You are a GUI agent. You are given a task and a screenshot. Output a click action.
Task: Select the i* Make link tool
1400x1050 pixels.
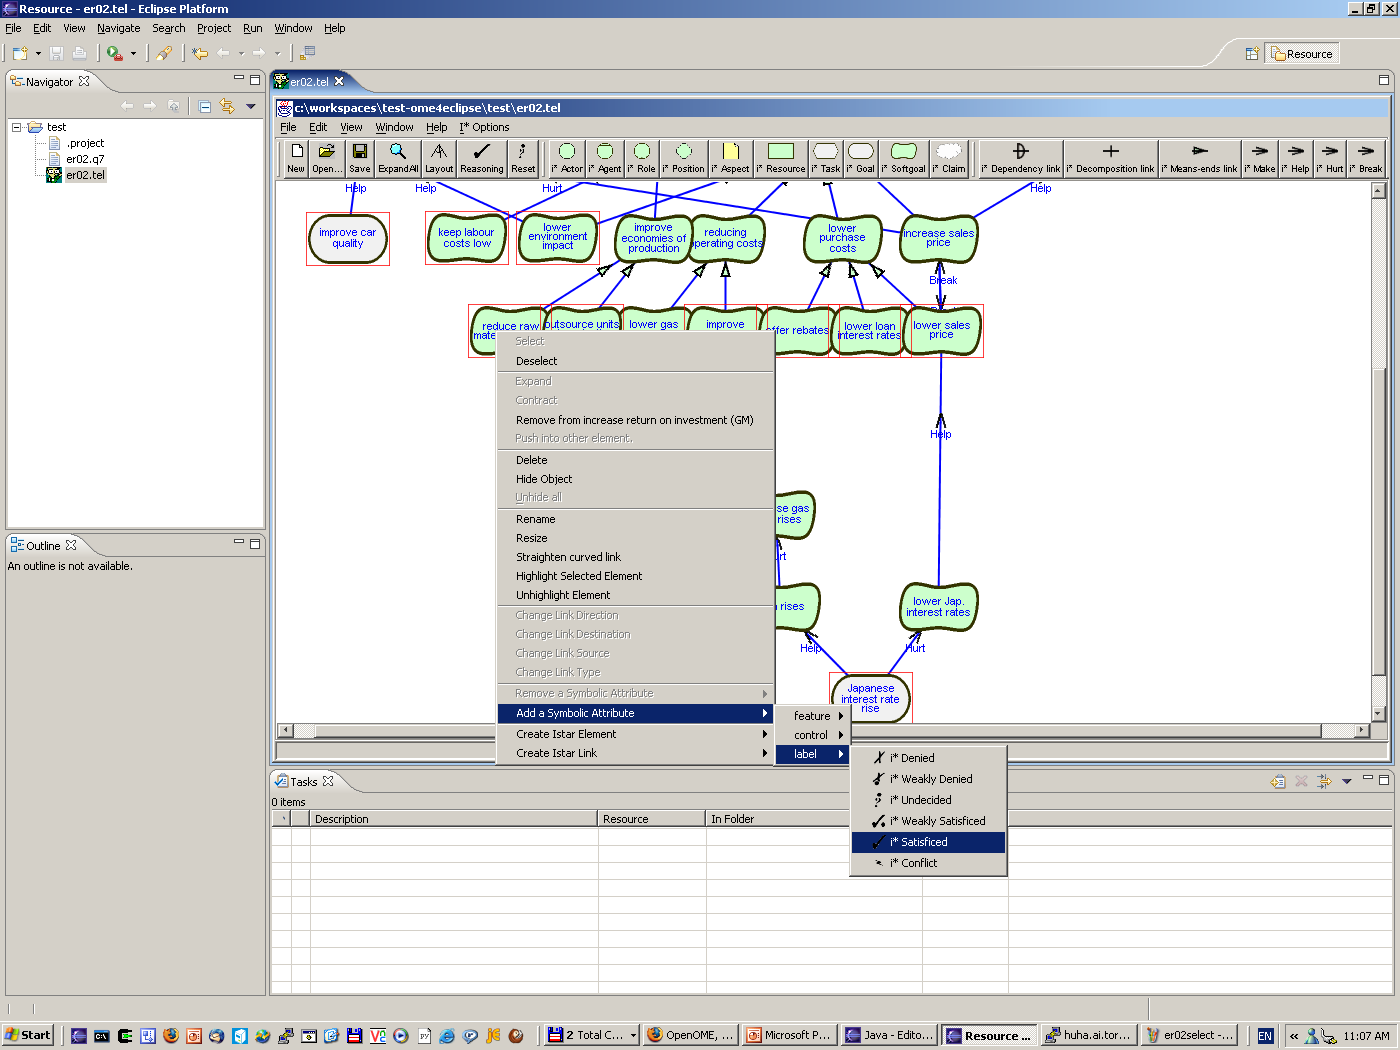coord(1259,158)
